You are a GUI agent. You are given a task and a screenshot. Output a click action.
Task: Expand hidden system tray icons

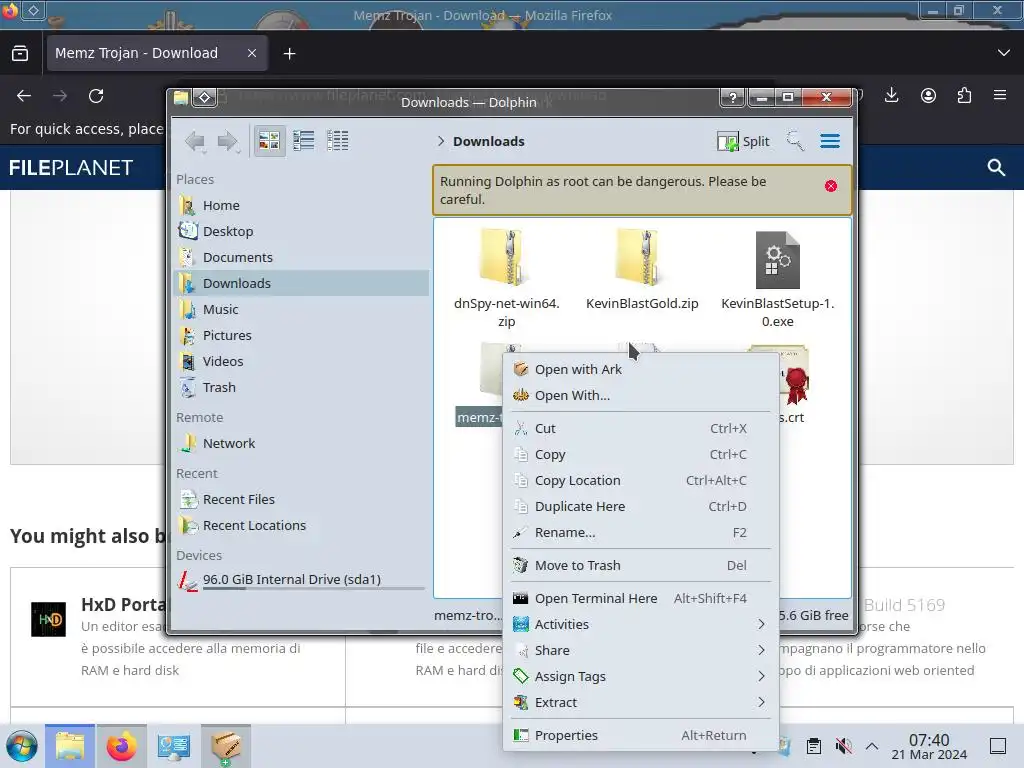[x=872, y=746]
